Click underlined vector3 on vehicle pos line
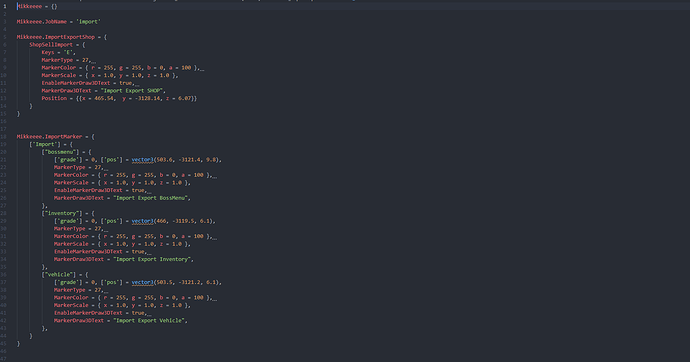690x362 pixels. click(143, 282)
